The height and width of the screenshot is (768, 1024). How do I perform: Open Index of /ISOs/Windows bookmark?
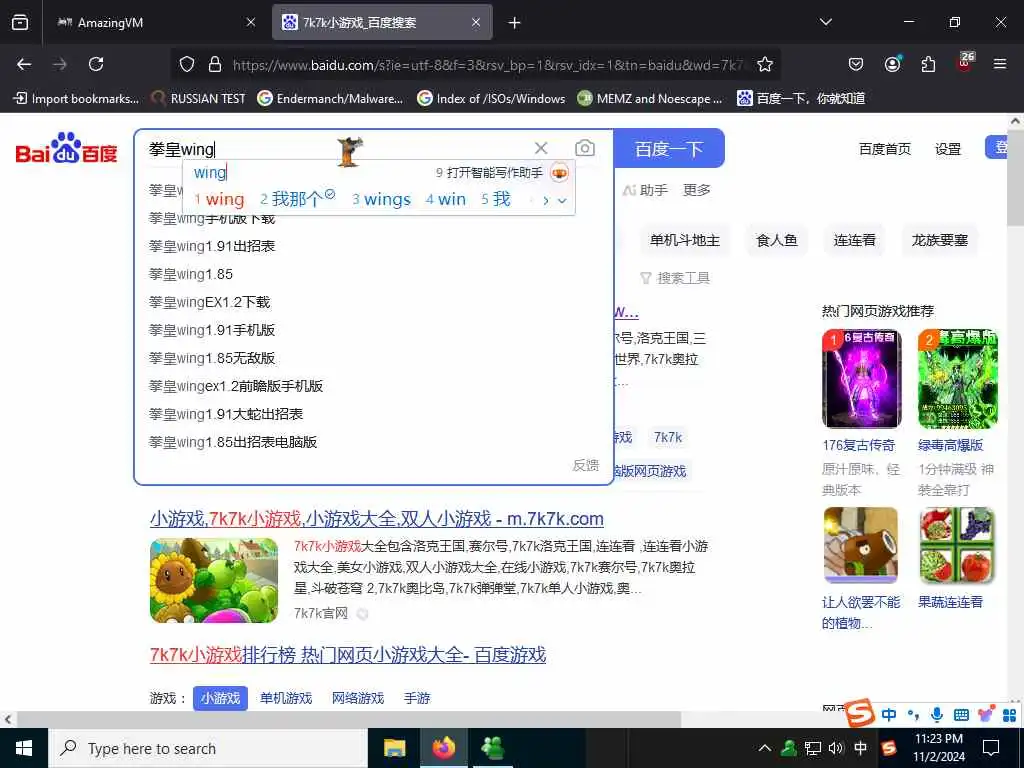click(491, 99)
